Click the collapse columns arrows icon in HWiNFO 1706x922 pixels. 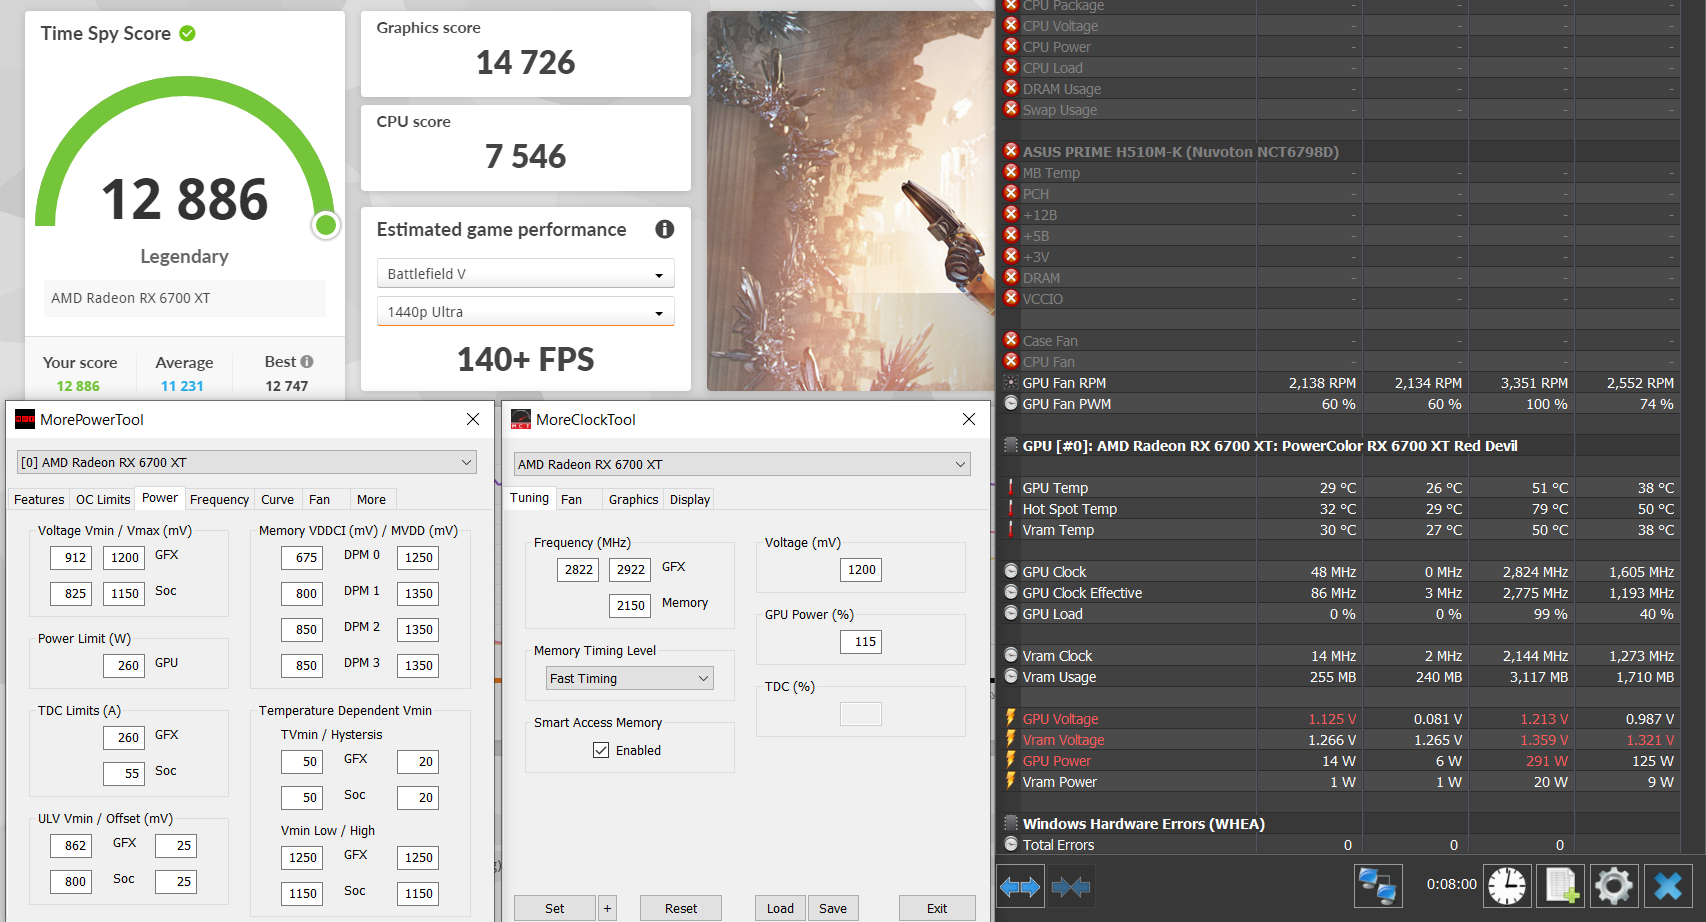click(x=1070, y=886)
